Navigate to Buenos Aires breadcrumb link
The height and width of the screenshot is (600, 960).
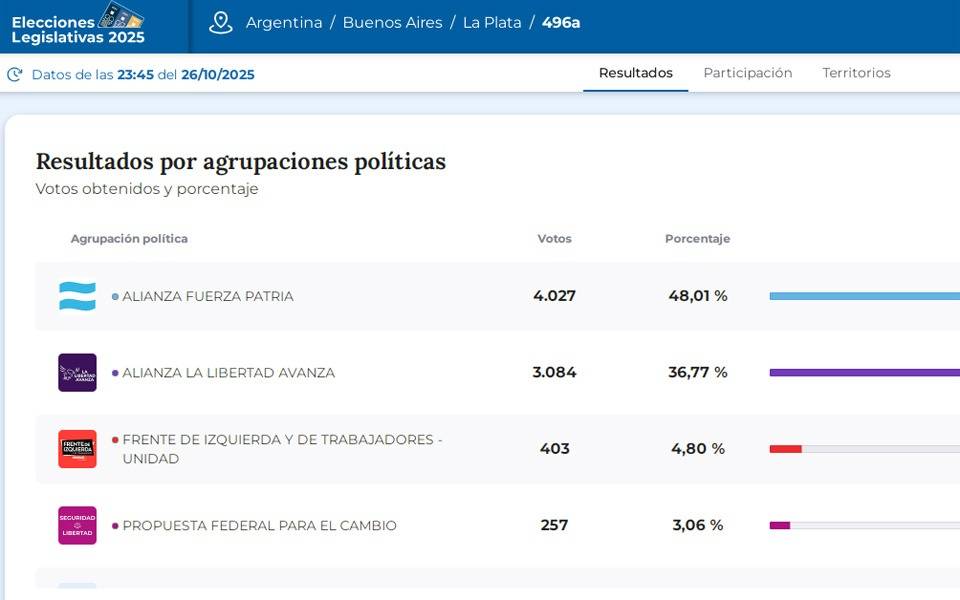point(392,23)
